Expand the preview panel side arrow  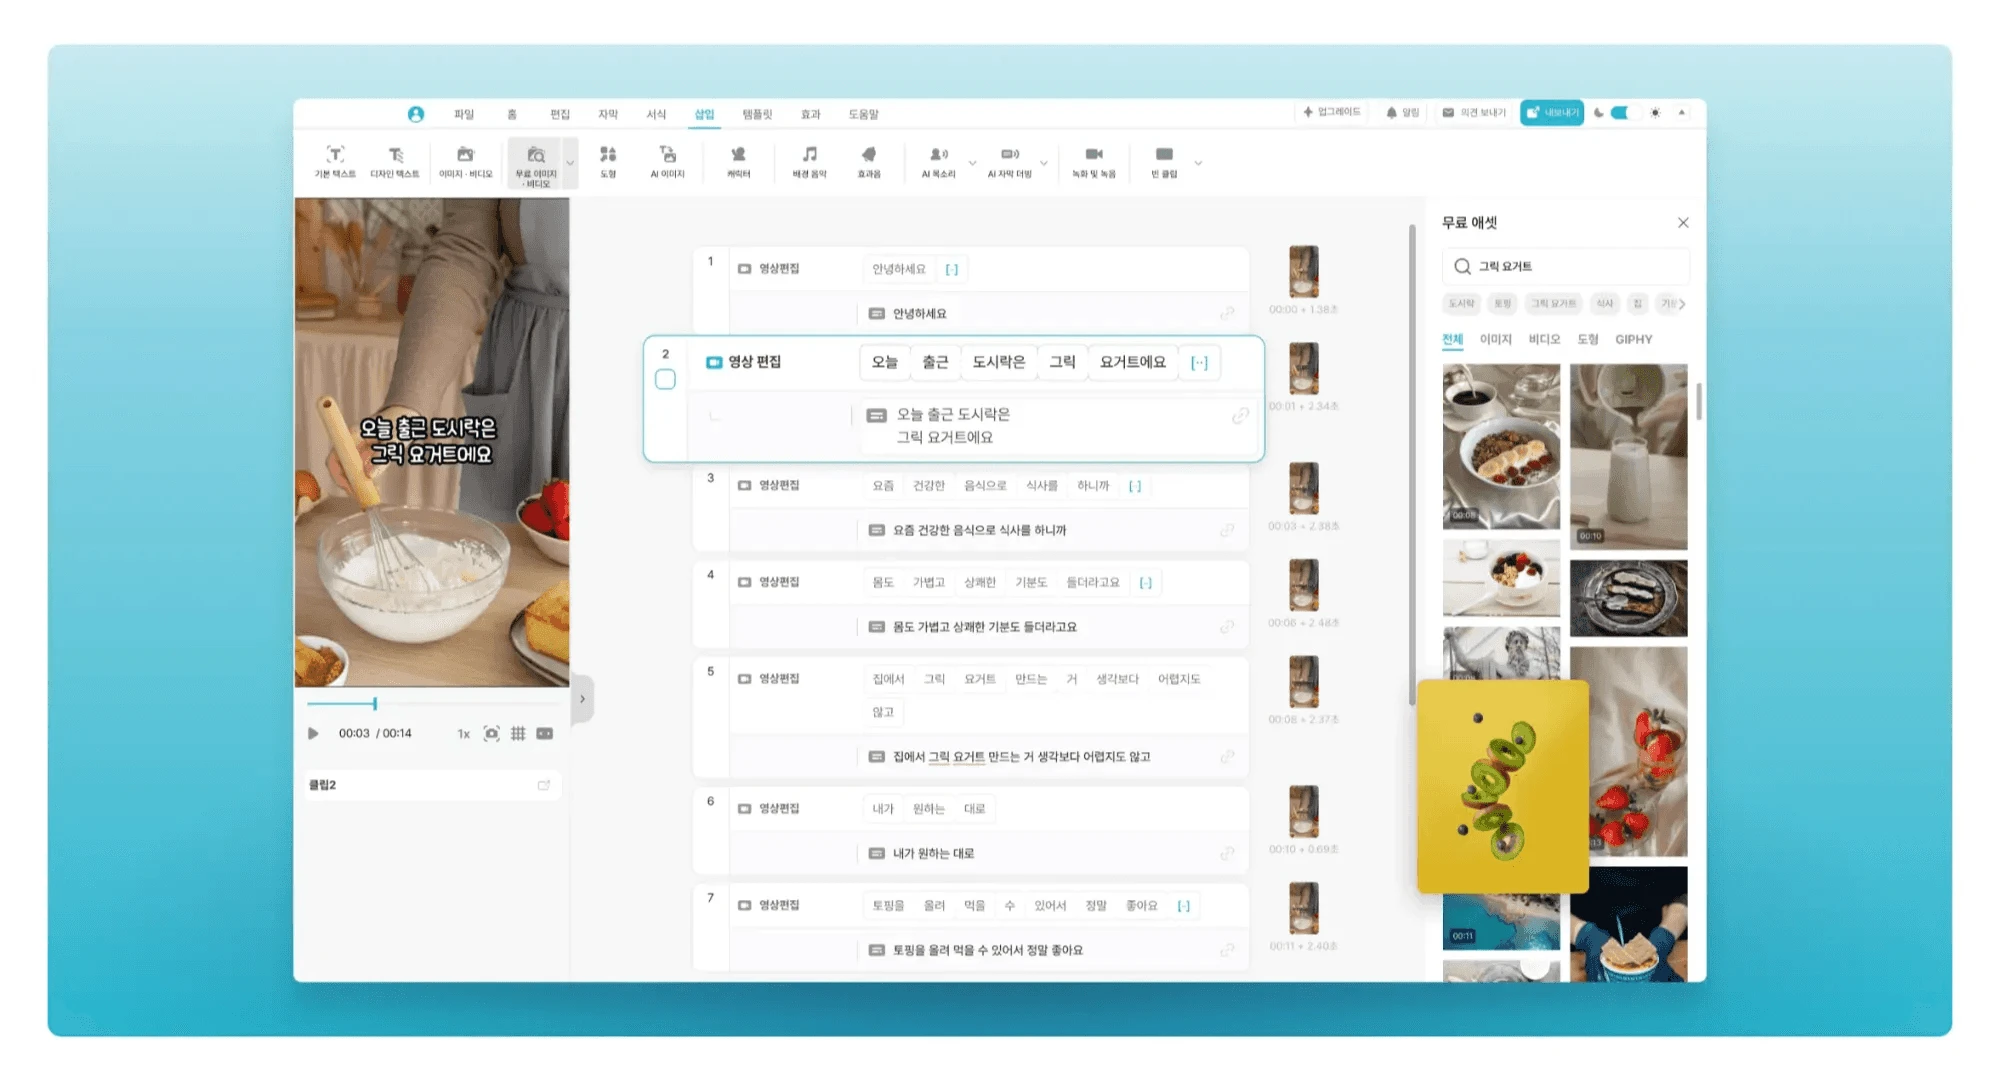coord(582,699)
